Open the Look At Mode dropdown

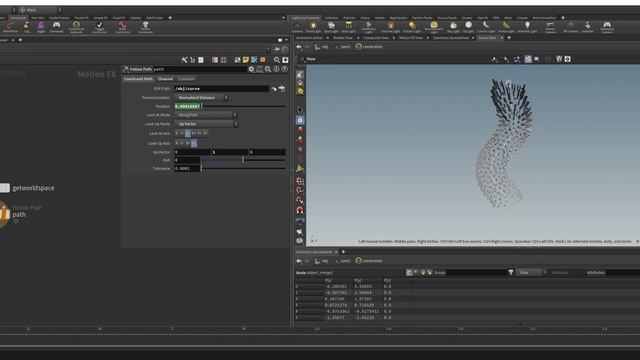pyautogui.click(x=206, y=115)
